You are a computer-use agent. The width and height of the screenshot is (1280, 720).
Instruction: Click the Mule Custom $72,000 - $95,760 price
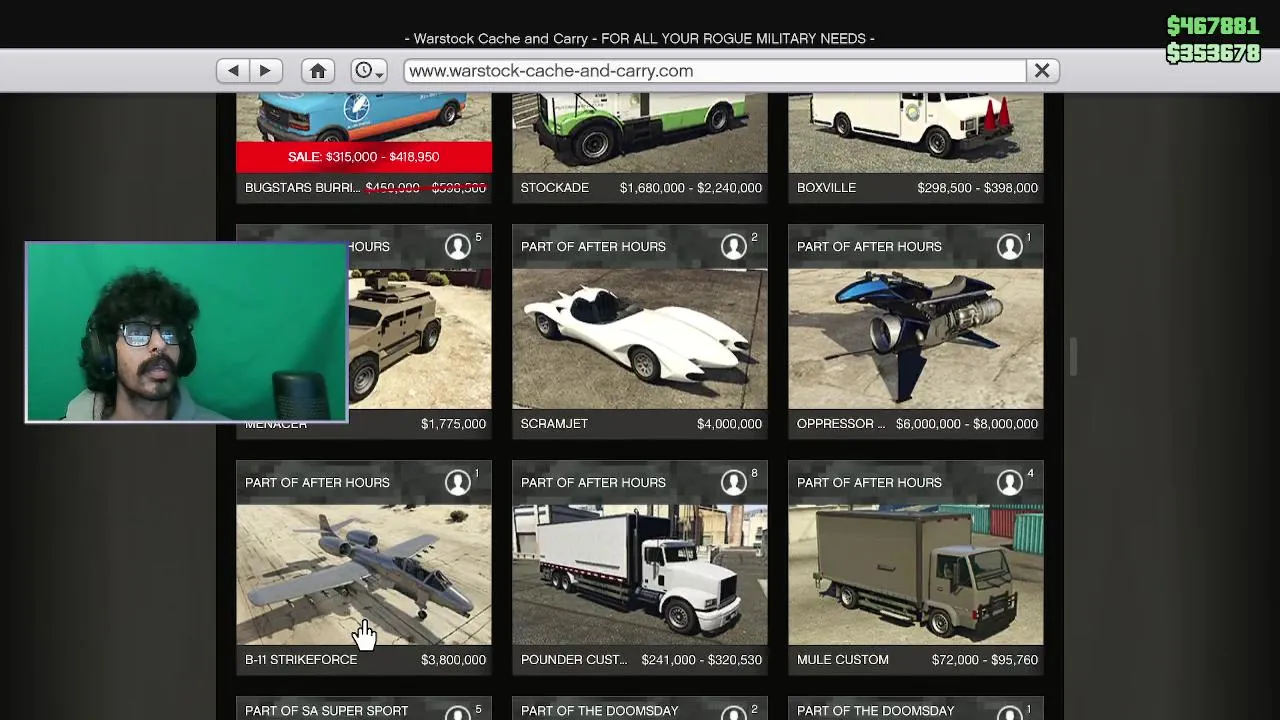pos(985,660)
